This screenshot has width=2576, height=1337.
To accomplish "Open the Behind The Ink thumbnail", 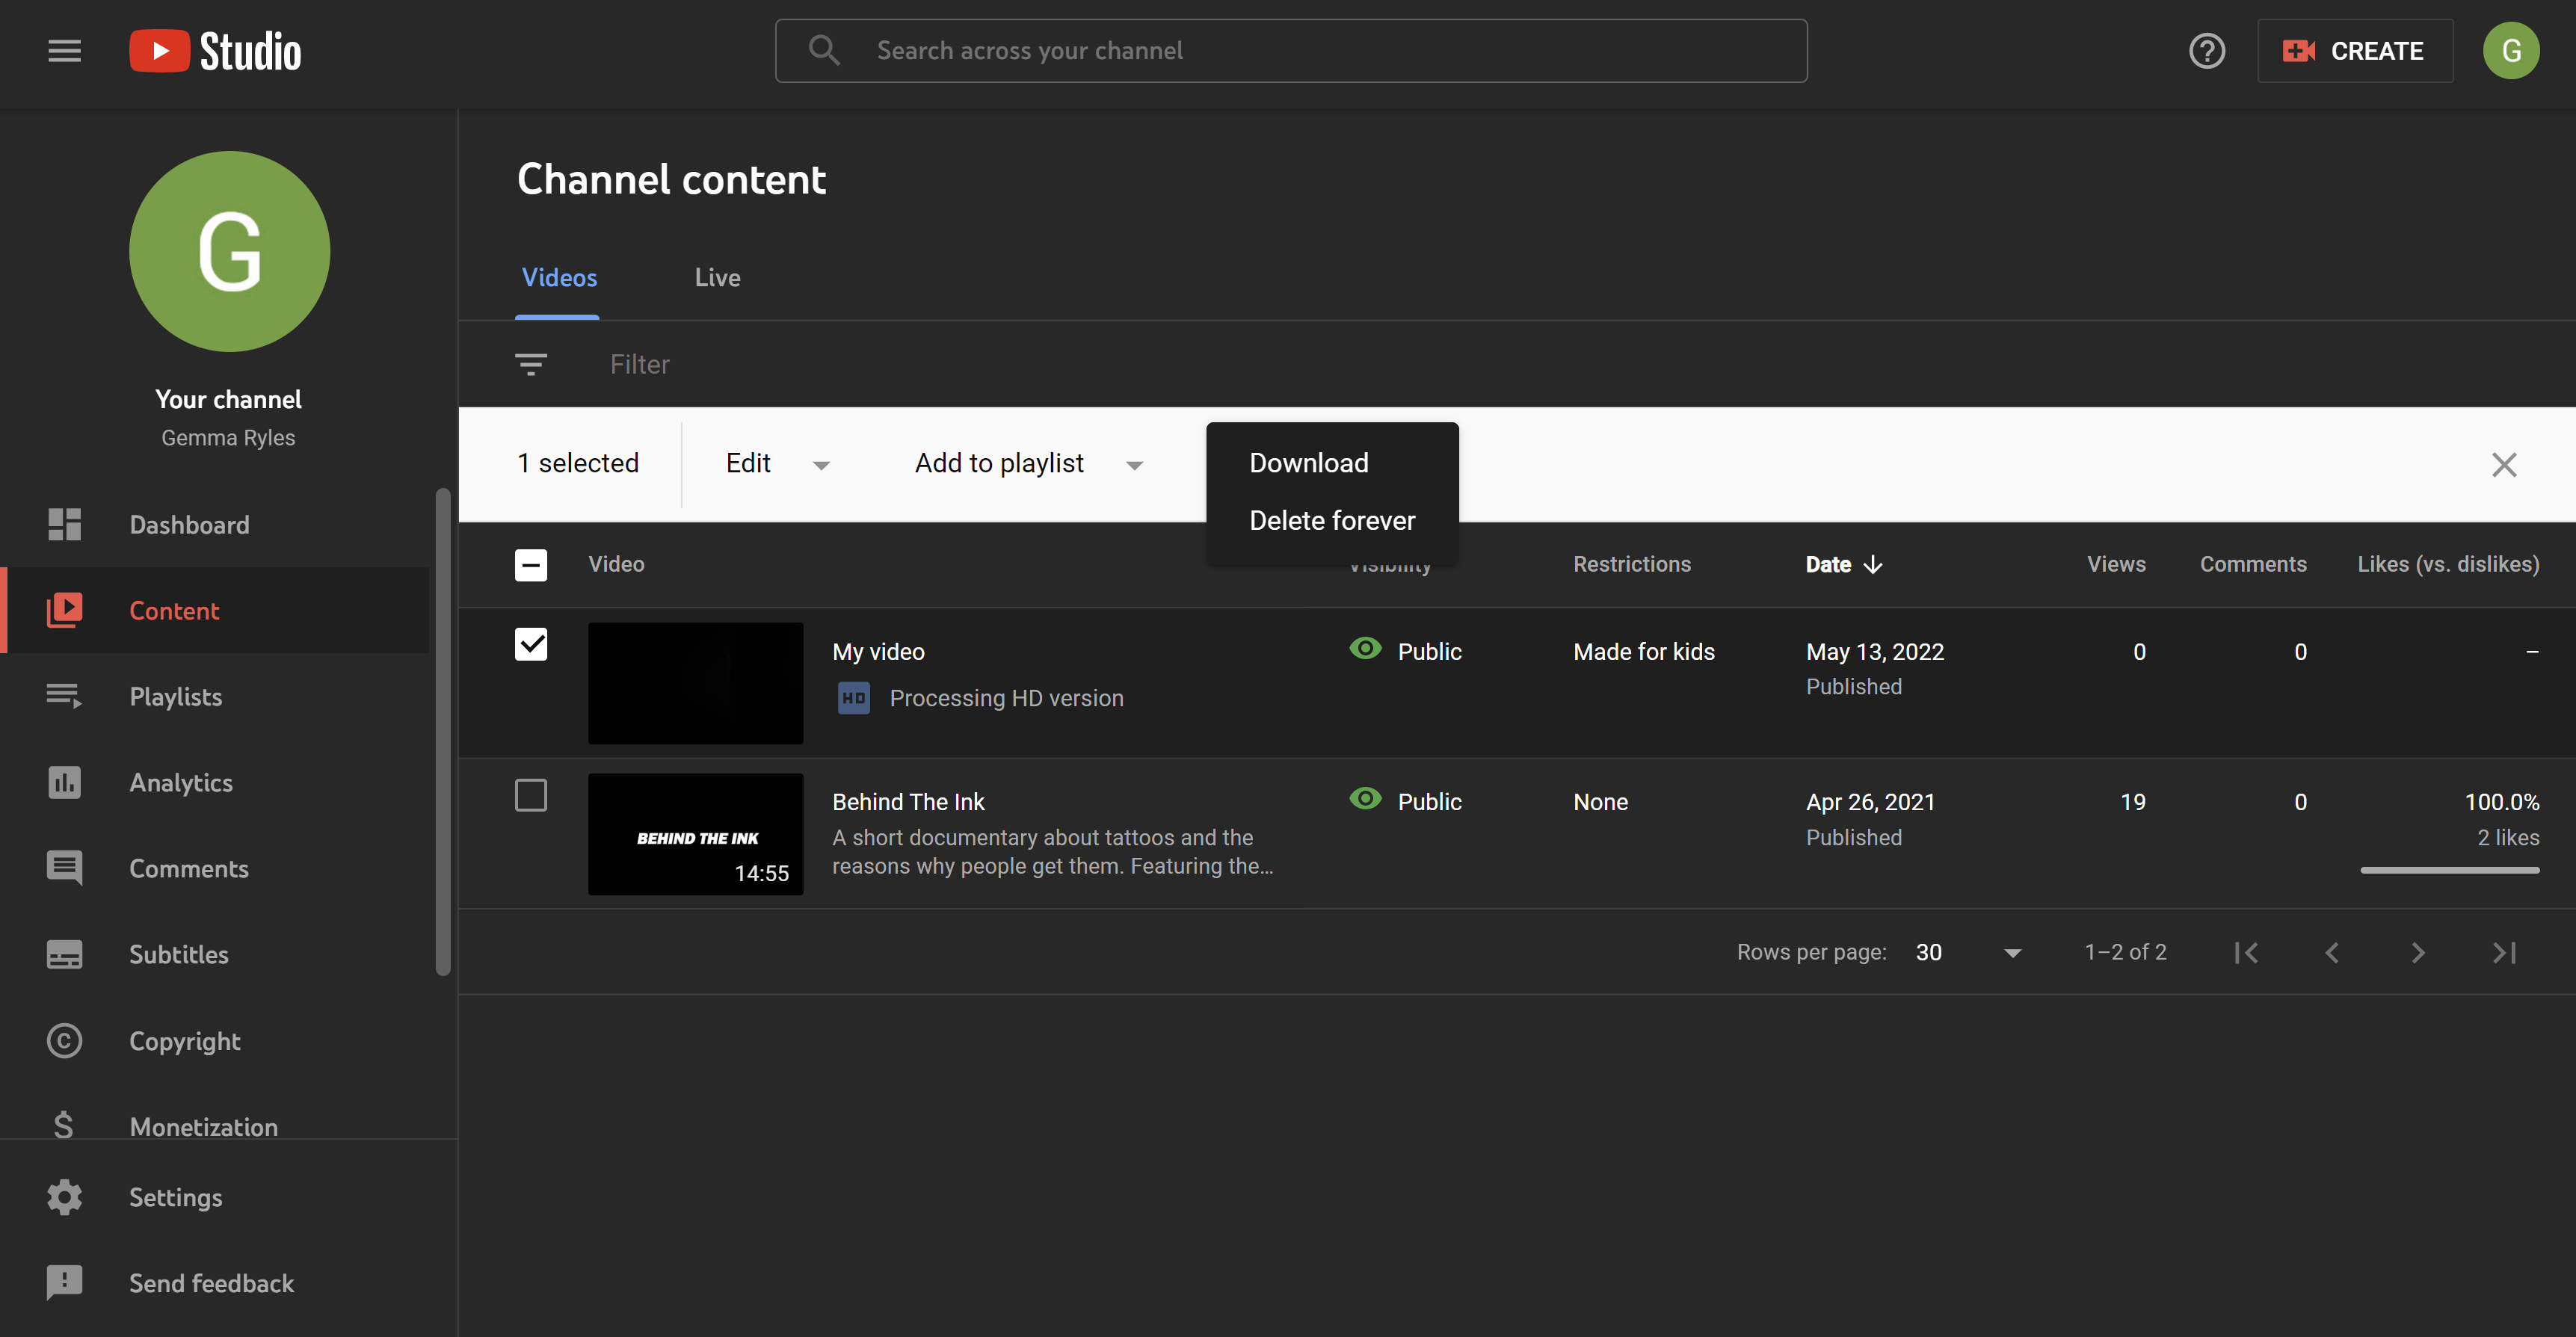I will pyautogui.click(x=695, y=834).
